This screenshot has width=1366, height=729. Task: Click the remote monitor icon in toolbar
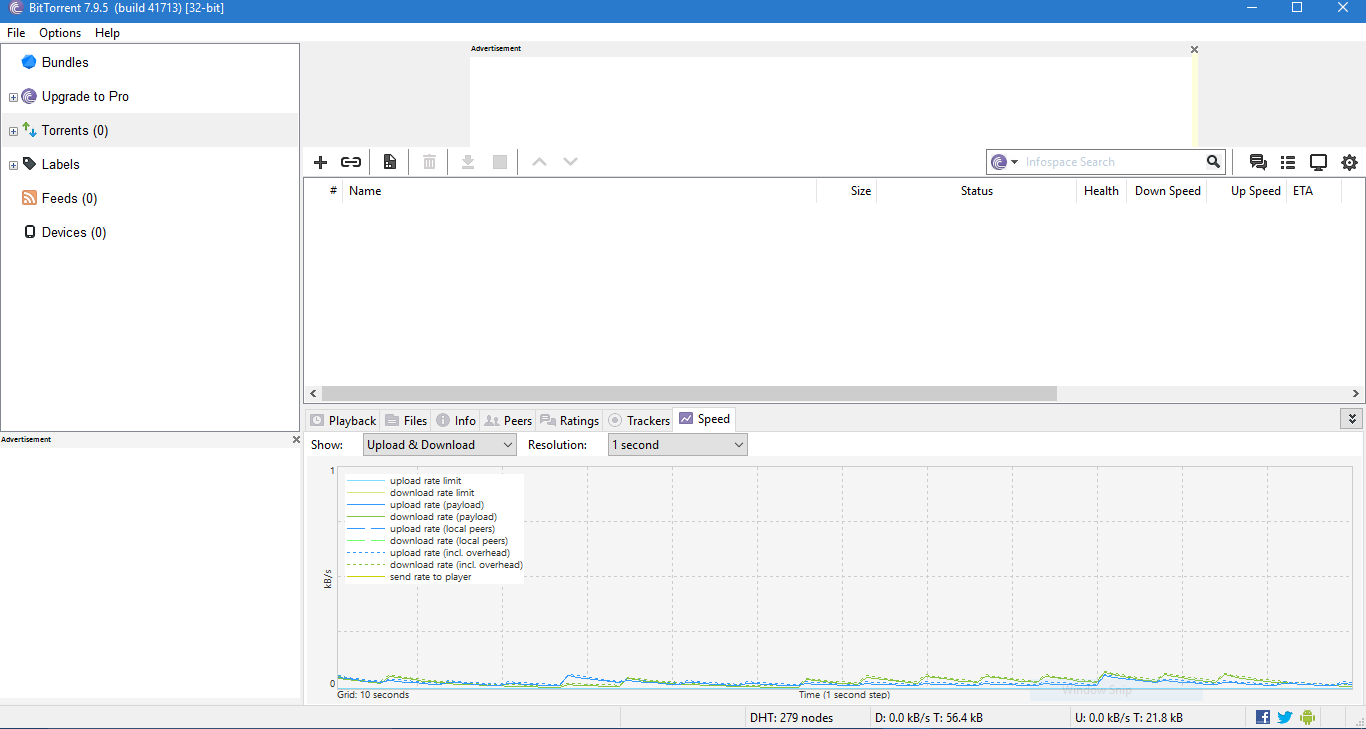coord(1319,162)
